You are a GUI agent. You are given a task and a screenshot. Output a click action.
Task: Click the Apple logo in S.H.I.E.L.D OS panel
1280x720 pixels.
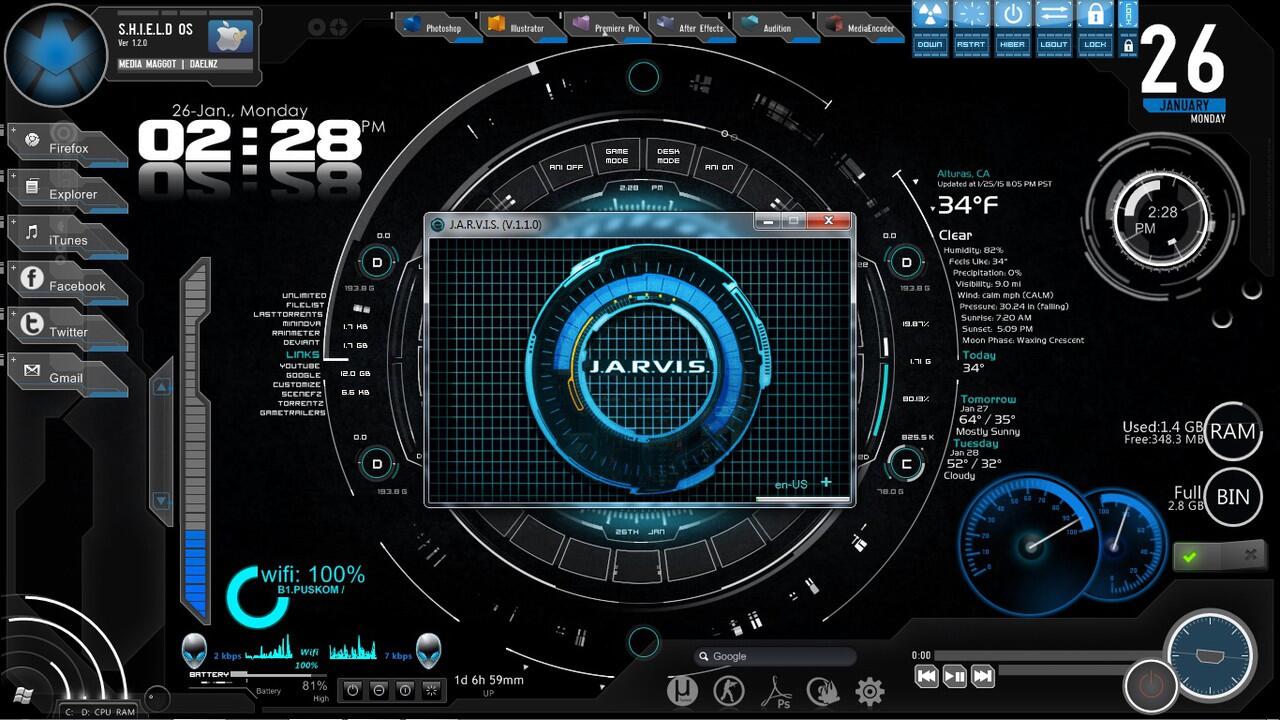coord(230,35)
